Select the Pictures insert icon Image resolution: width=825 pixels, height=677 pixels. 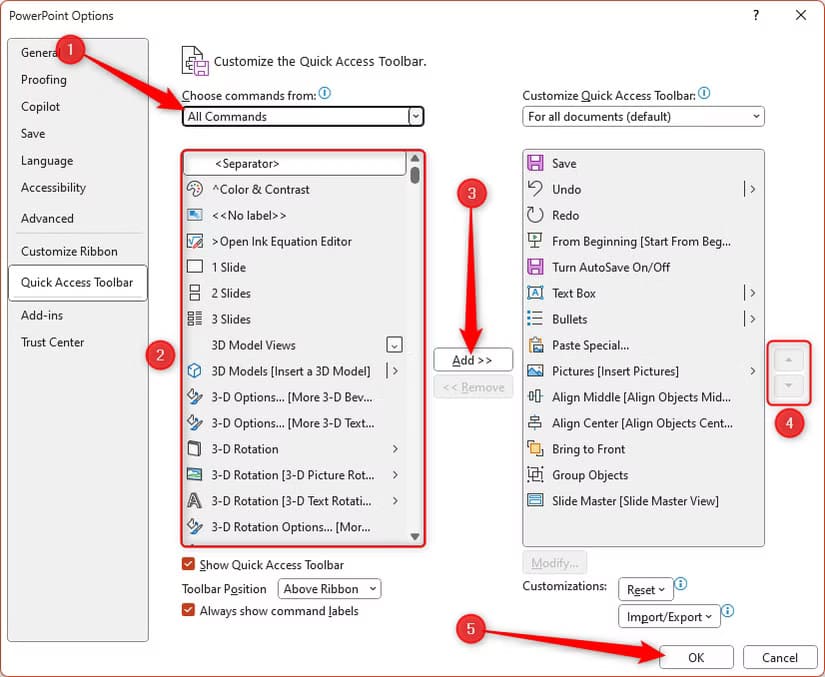535,371
